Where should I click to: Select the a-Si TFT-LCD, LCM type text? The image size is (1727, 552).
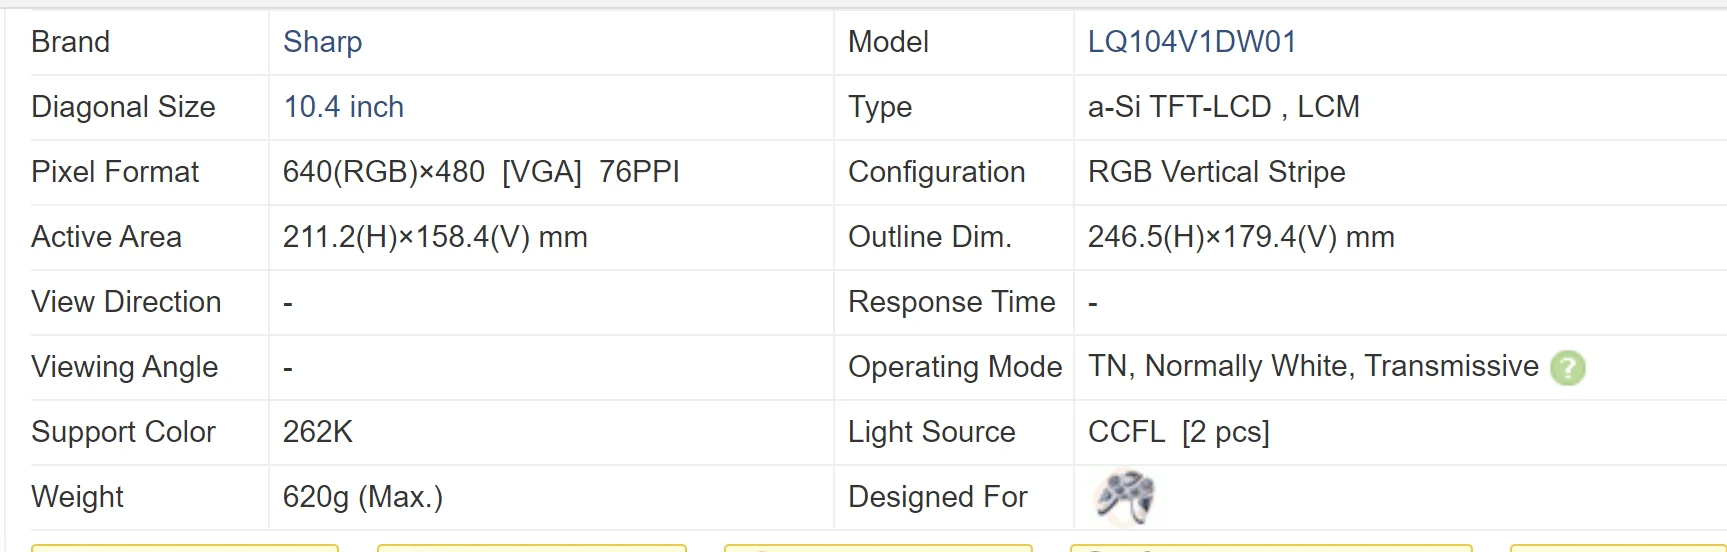[1224, 107]
